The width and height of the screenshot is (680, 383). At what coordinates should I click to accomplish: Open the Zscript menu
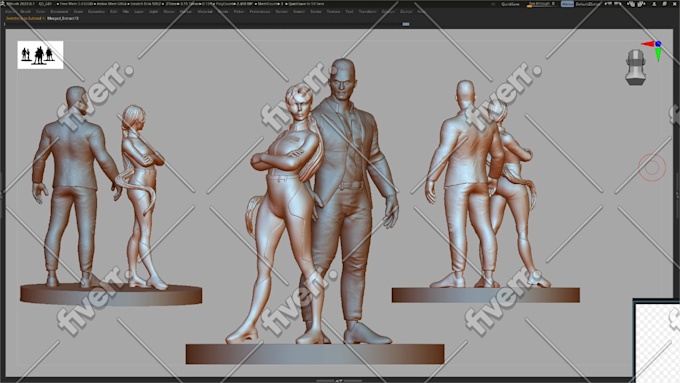[406, 12]
